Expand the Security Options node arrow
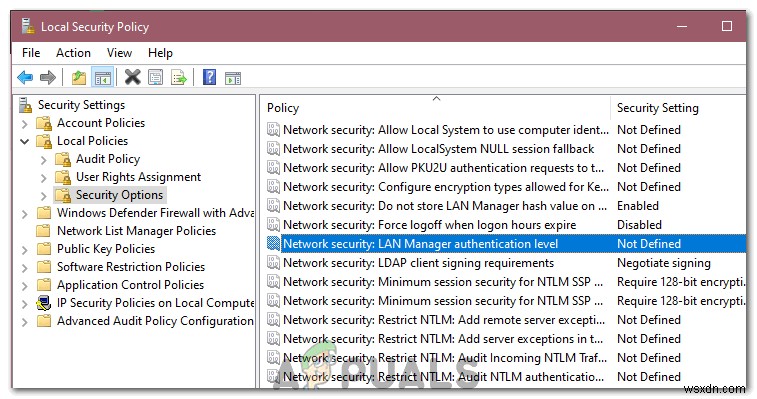 pyautogui.click(x=43, y=196)
